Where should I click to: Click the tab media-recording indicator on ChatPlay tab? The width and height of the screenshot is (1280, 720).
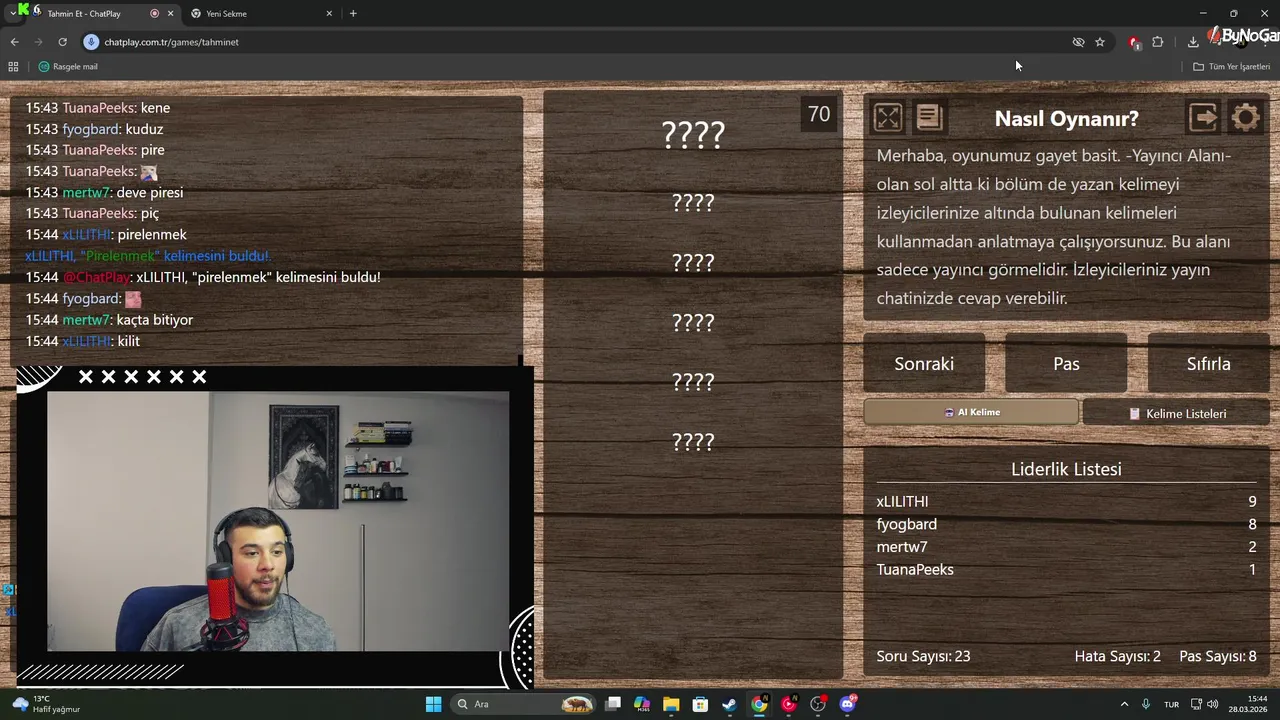coord(154,14)
